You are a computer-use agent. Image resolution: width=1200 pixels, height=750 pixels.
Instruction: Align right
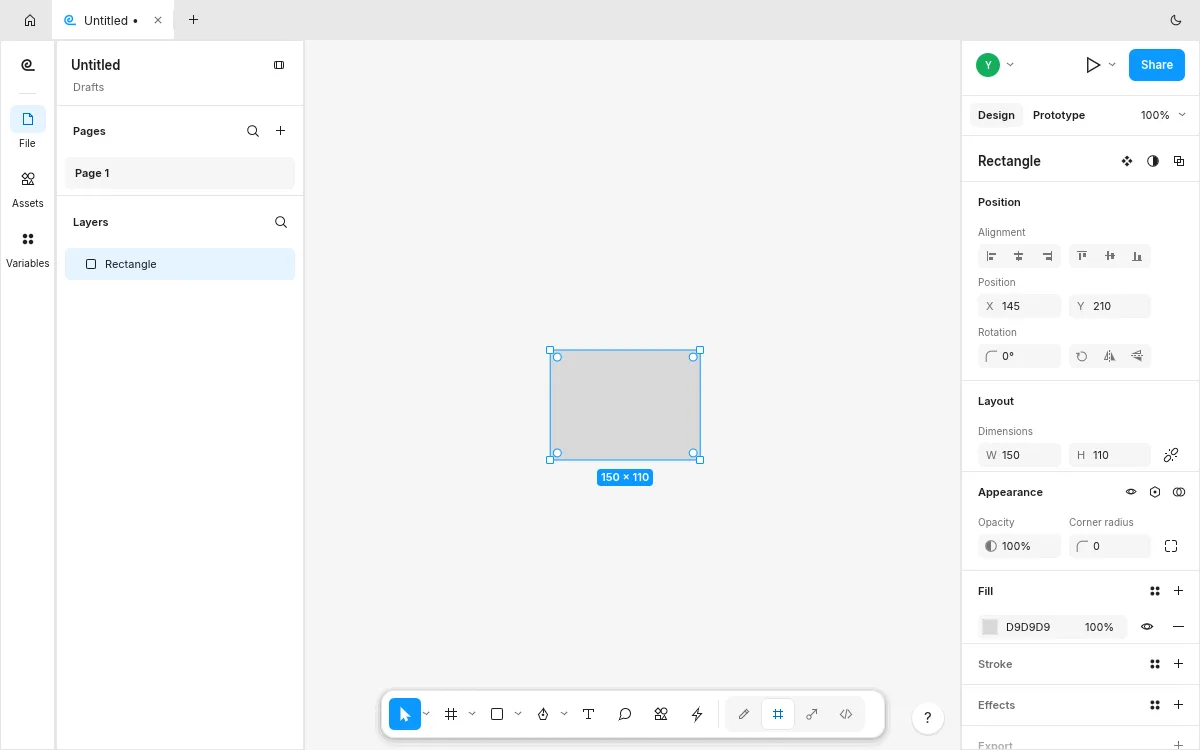pyautogui.click(x=1047, y=256)
